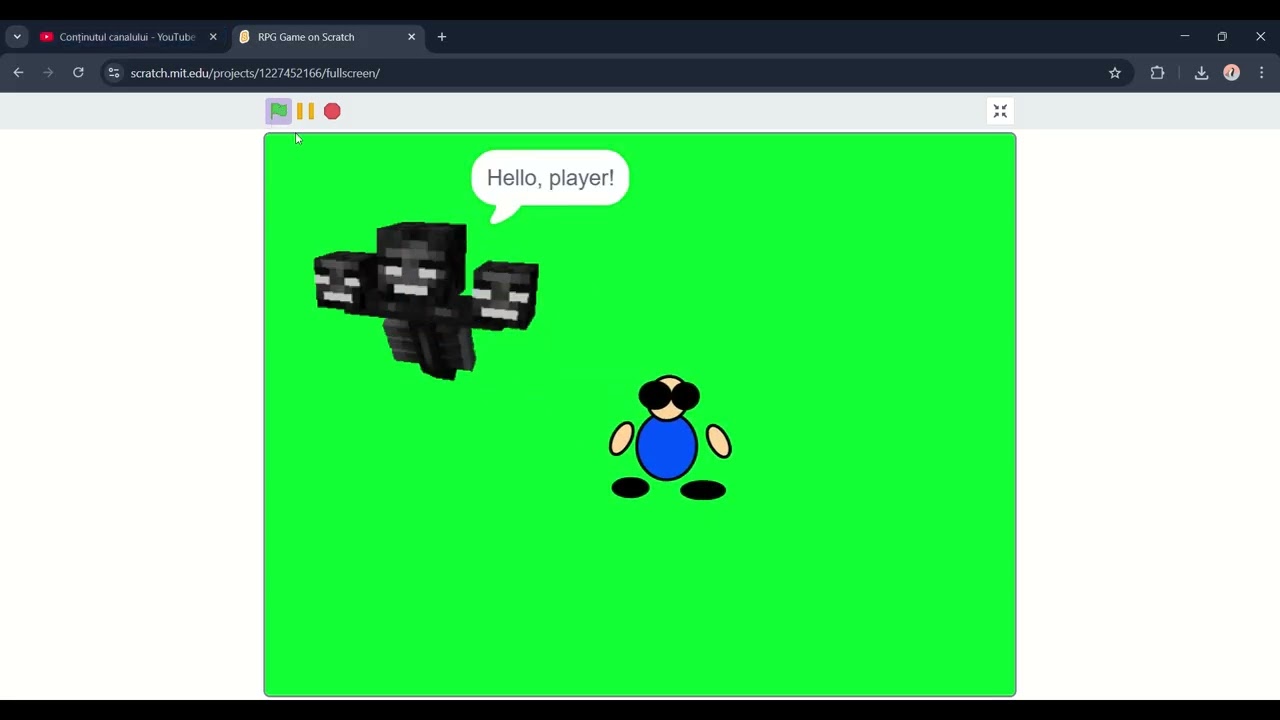Close the RPG Game on Scratch tab
The image size is (1280, 720).
coord(411,37)
